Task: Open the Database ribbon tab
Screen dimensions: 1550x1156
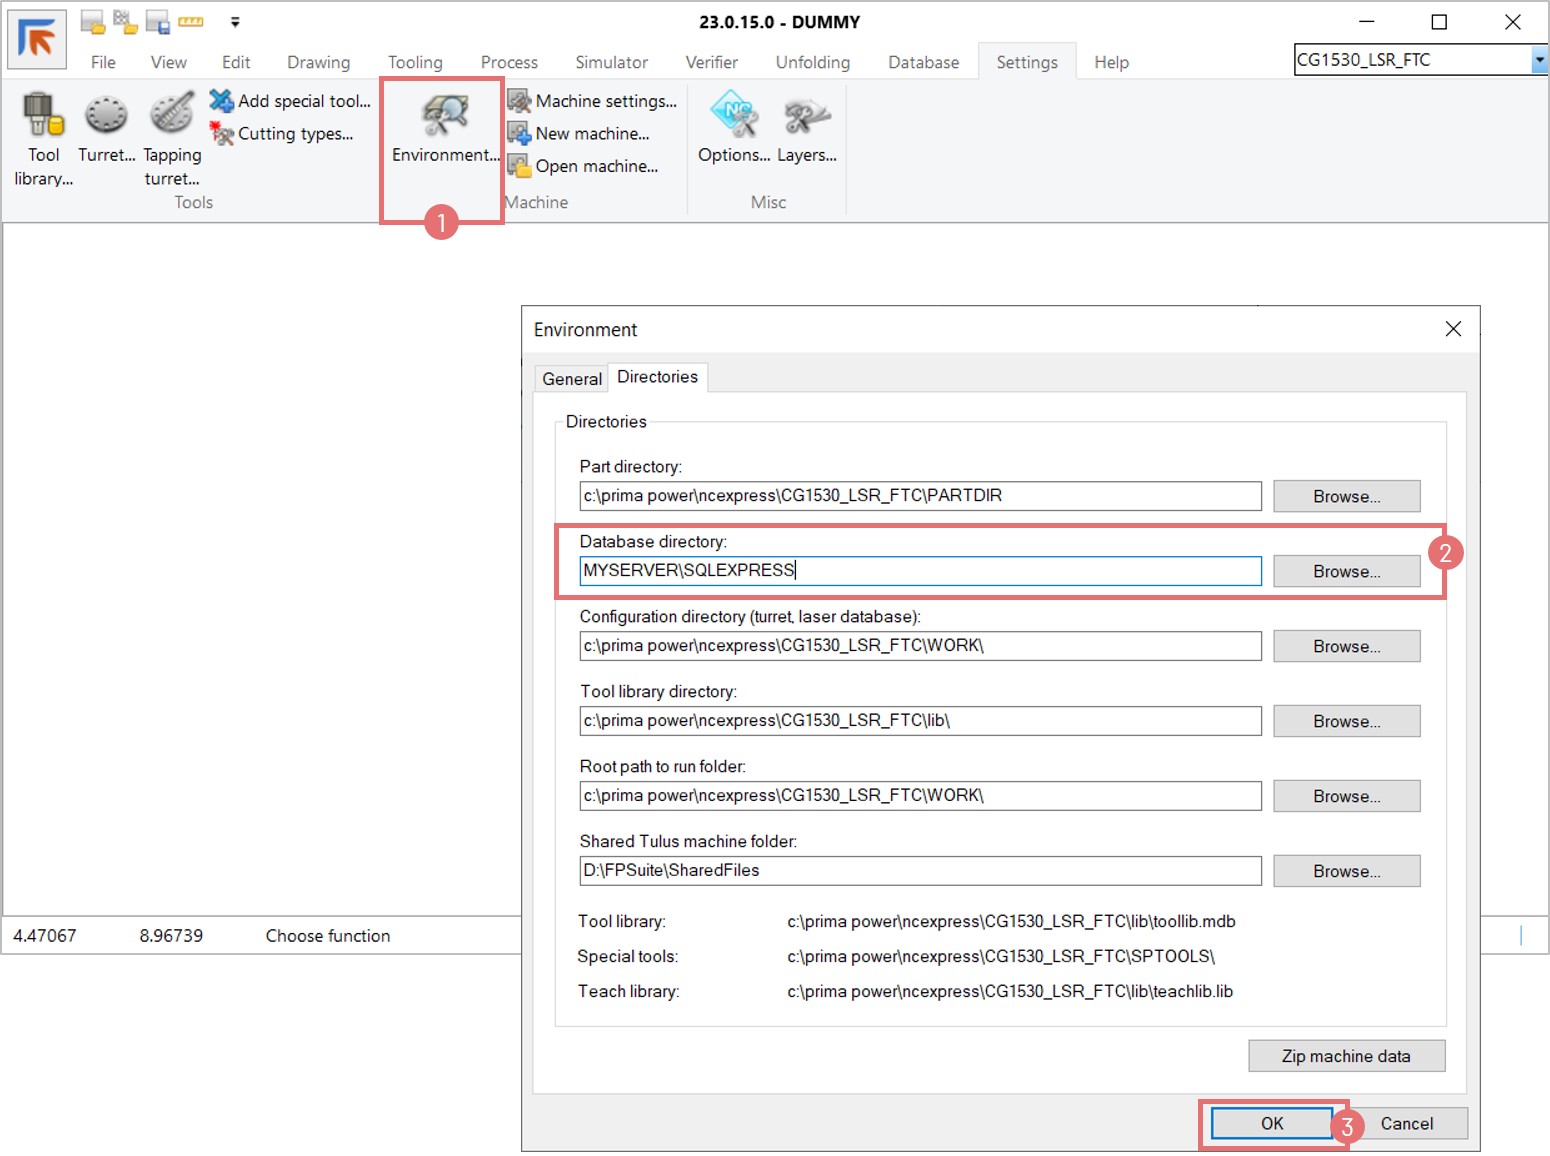Action: point(923,62)
